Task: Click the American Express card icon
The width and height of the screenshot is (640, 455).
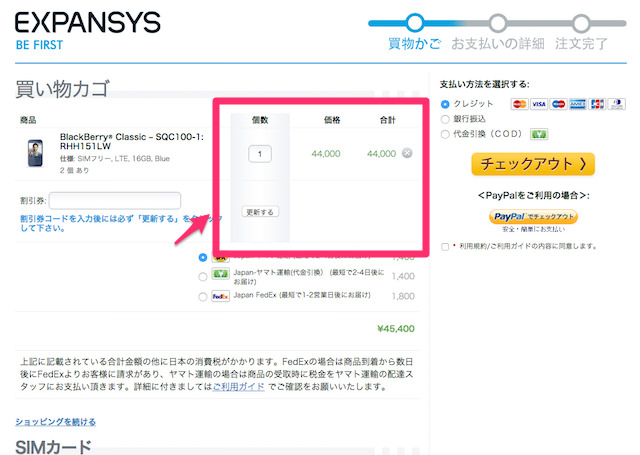Action: point(578,104)
